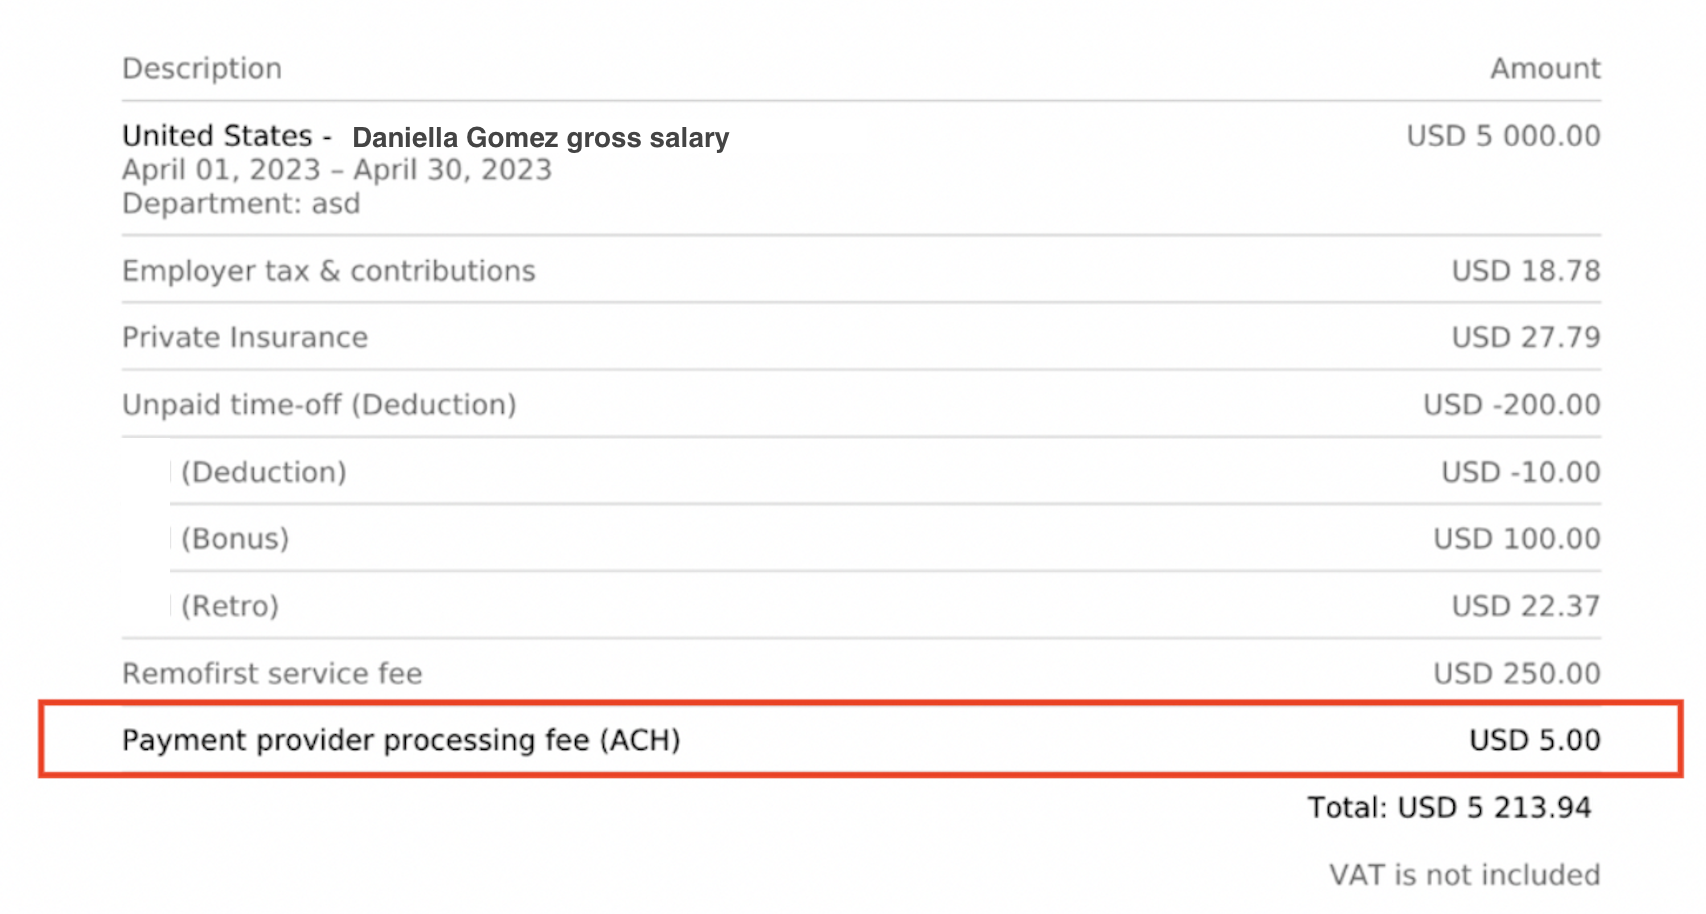Click the USD 27.79 insurance amount
The image size is (1706, 914).
click(x=1525, y=338)
